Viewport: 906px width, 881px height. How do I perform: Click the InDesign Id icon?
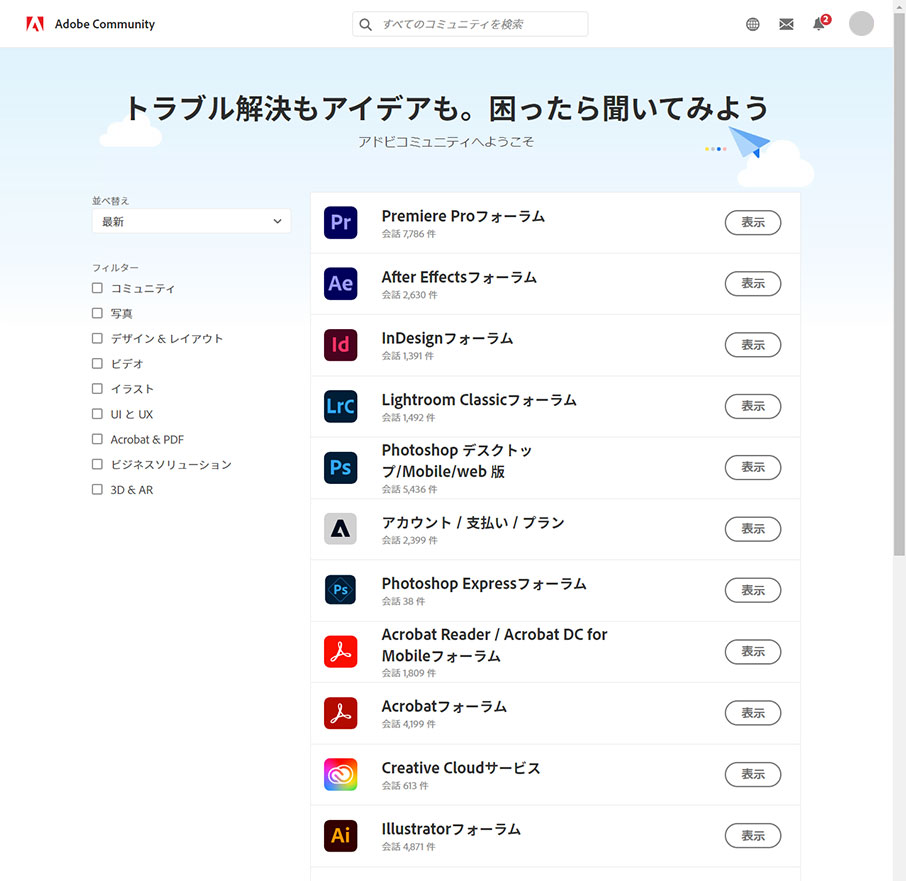(x=340, y=345)
